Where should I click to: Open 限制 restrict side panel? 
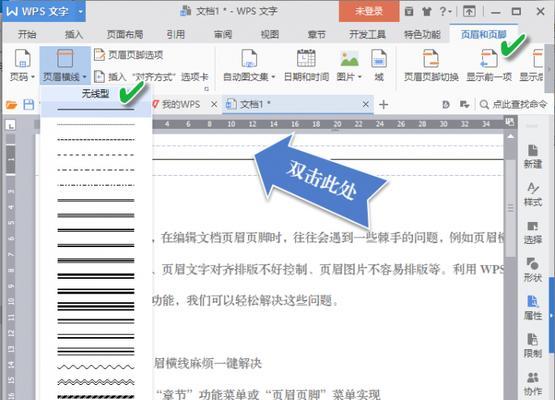[x=533, y=345]
